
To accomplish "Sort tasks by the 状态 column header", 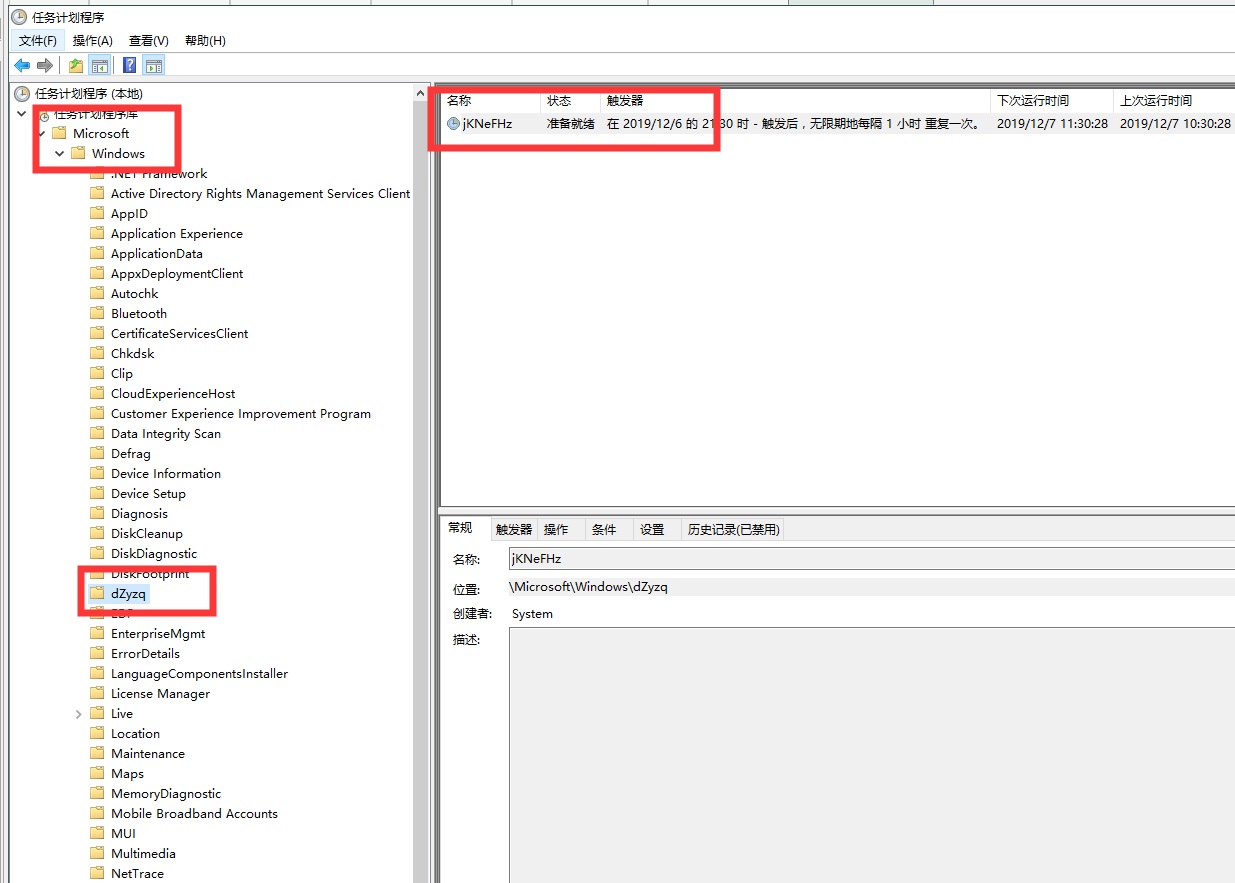I will 570,101.
